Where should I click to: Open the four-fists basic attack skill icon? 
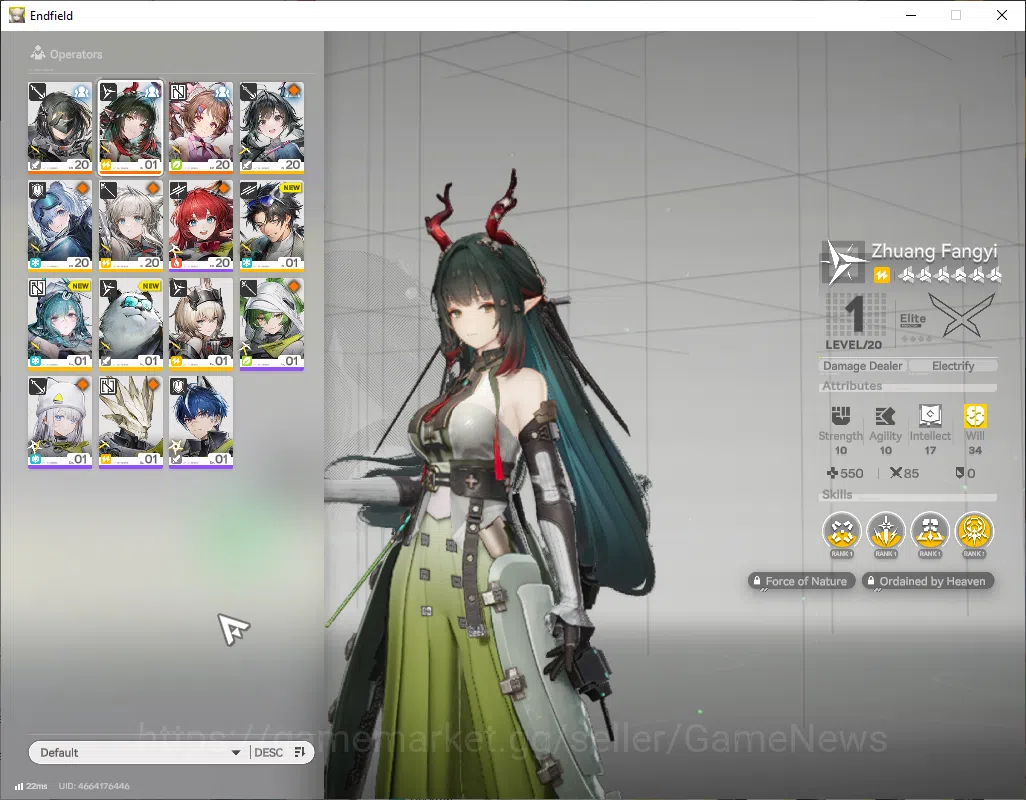(841, 531)
